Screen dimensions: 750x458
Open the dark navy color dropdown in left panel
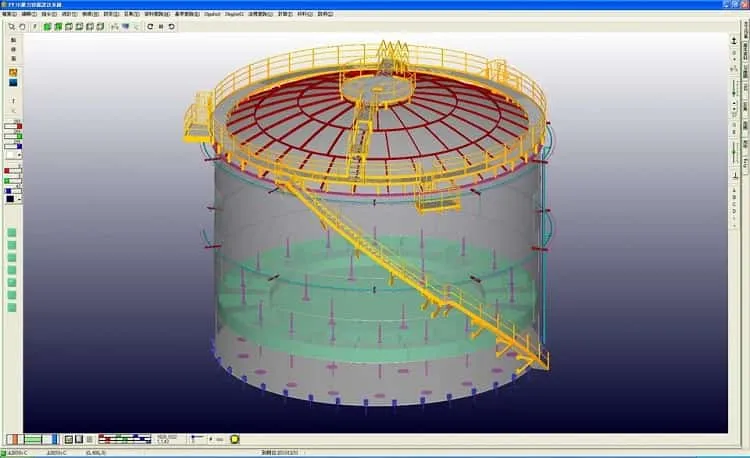pyautogui.click(x=13, y=199)
